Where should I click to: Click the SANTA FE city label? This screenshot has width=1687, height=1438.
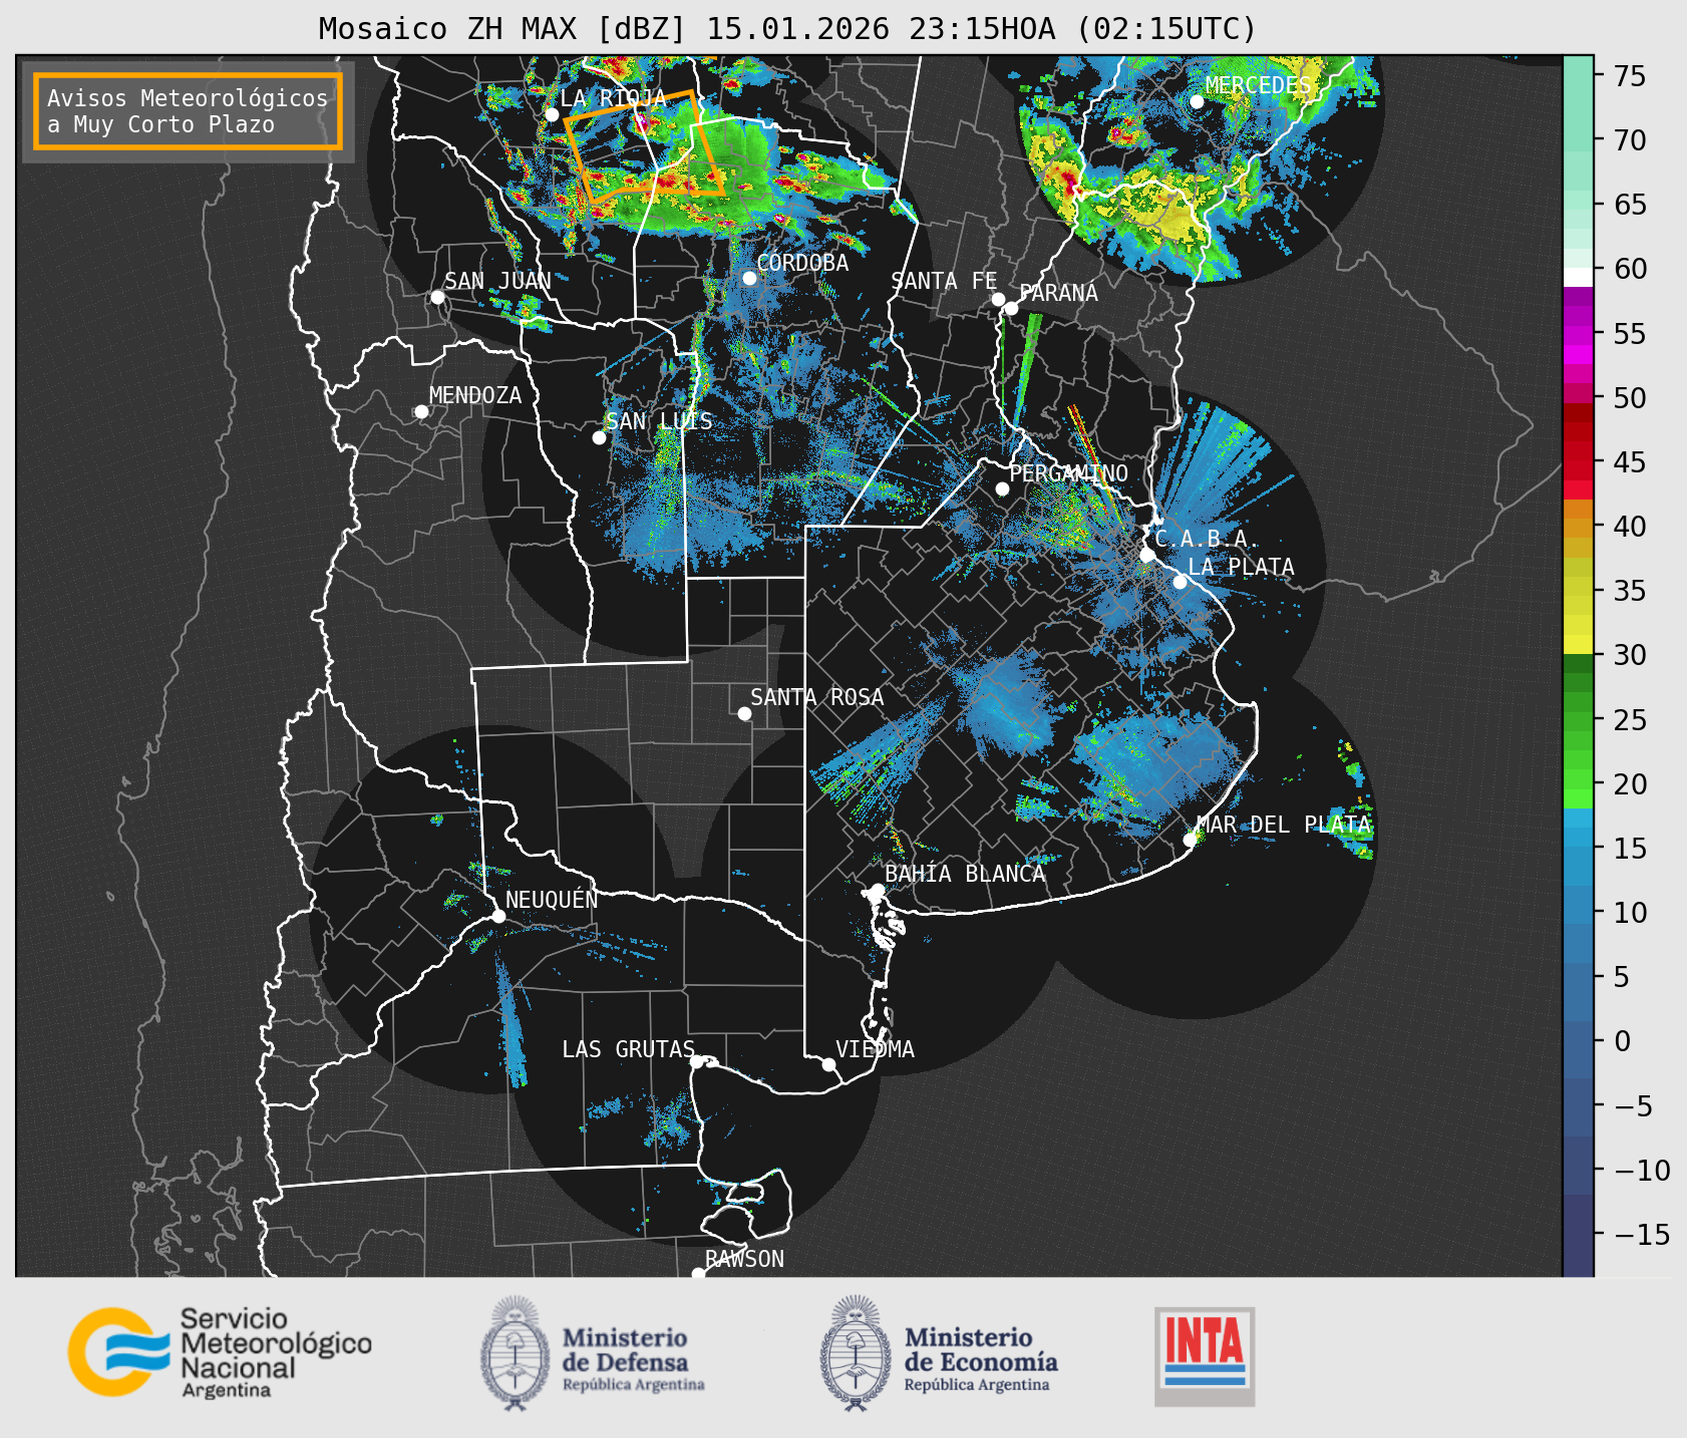pos(944,281)
